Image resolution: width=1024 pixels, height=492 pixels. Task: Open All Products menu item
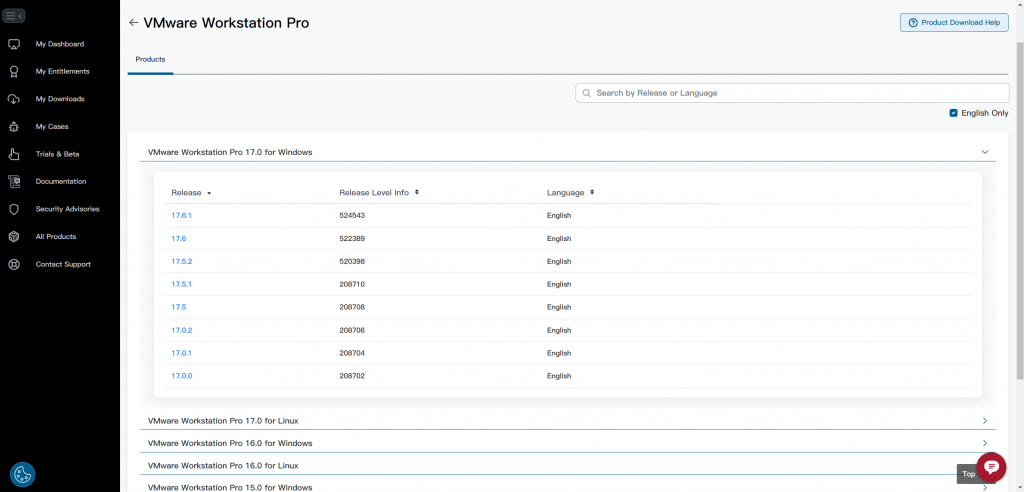56,237
